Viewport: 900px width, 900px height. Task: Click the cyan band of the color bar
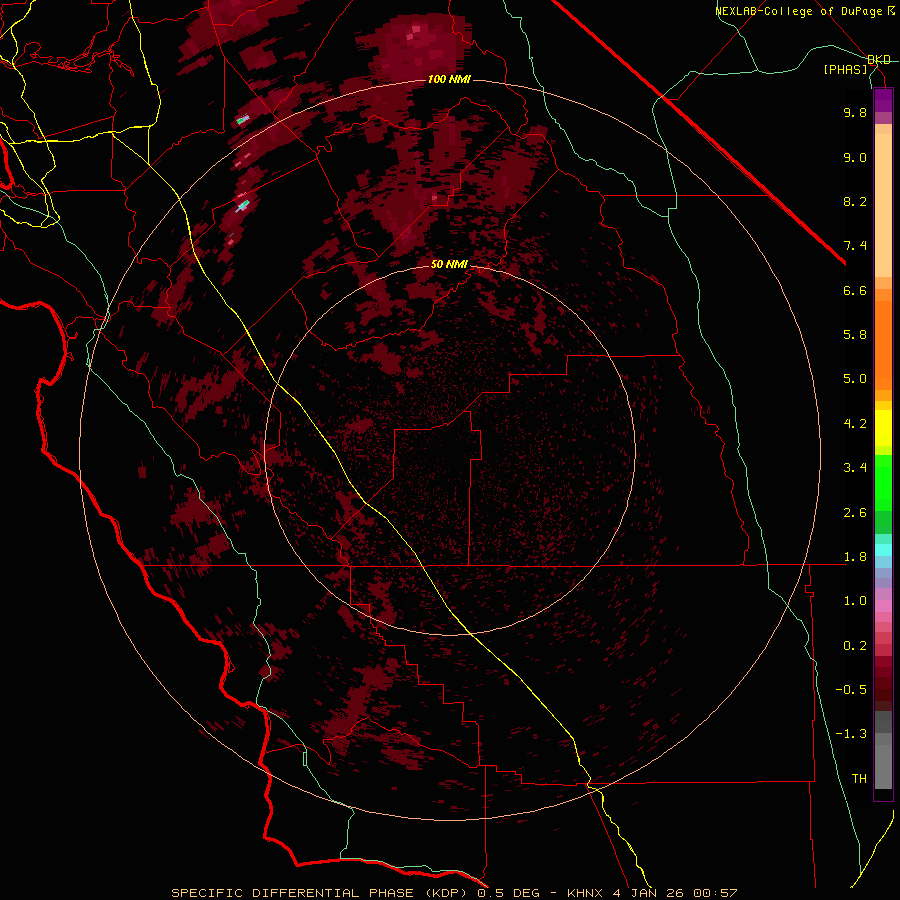point(883,550)
